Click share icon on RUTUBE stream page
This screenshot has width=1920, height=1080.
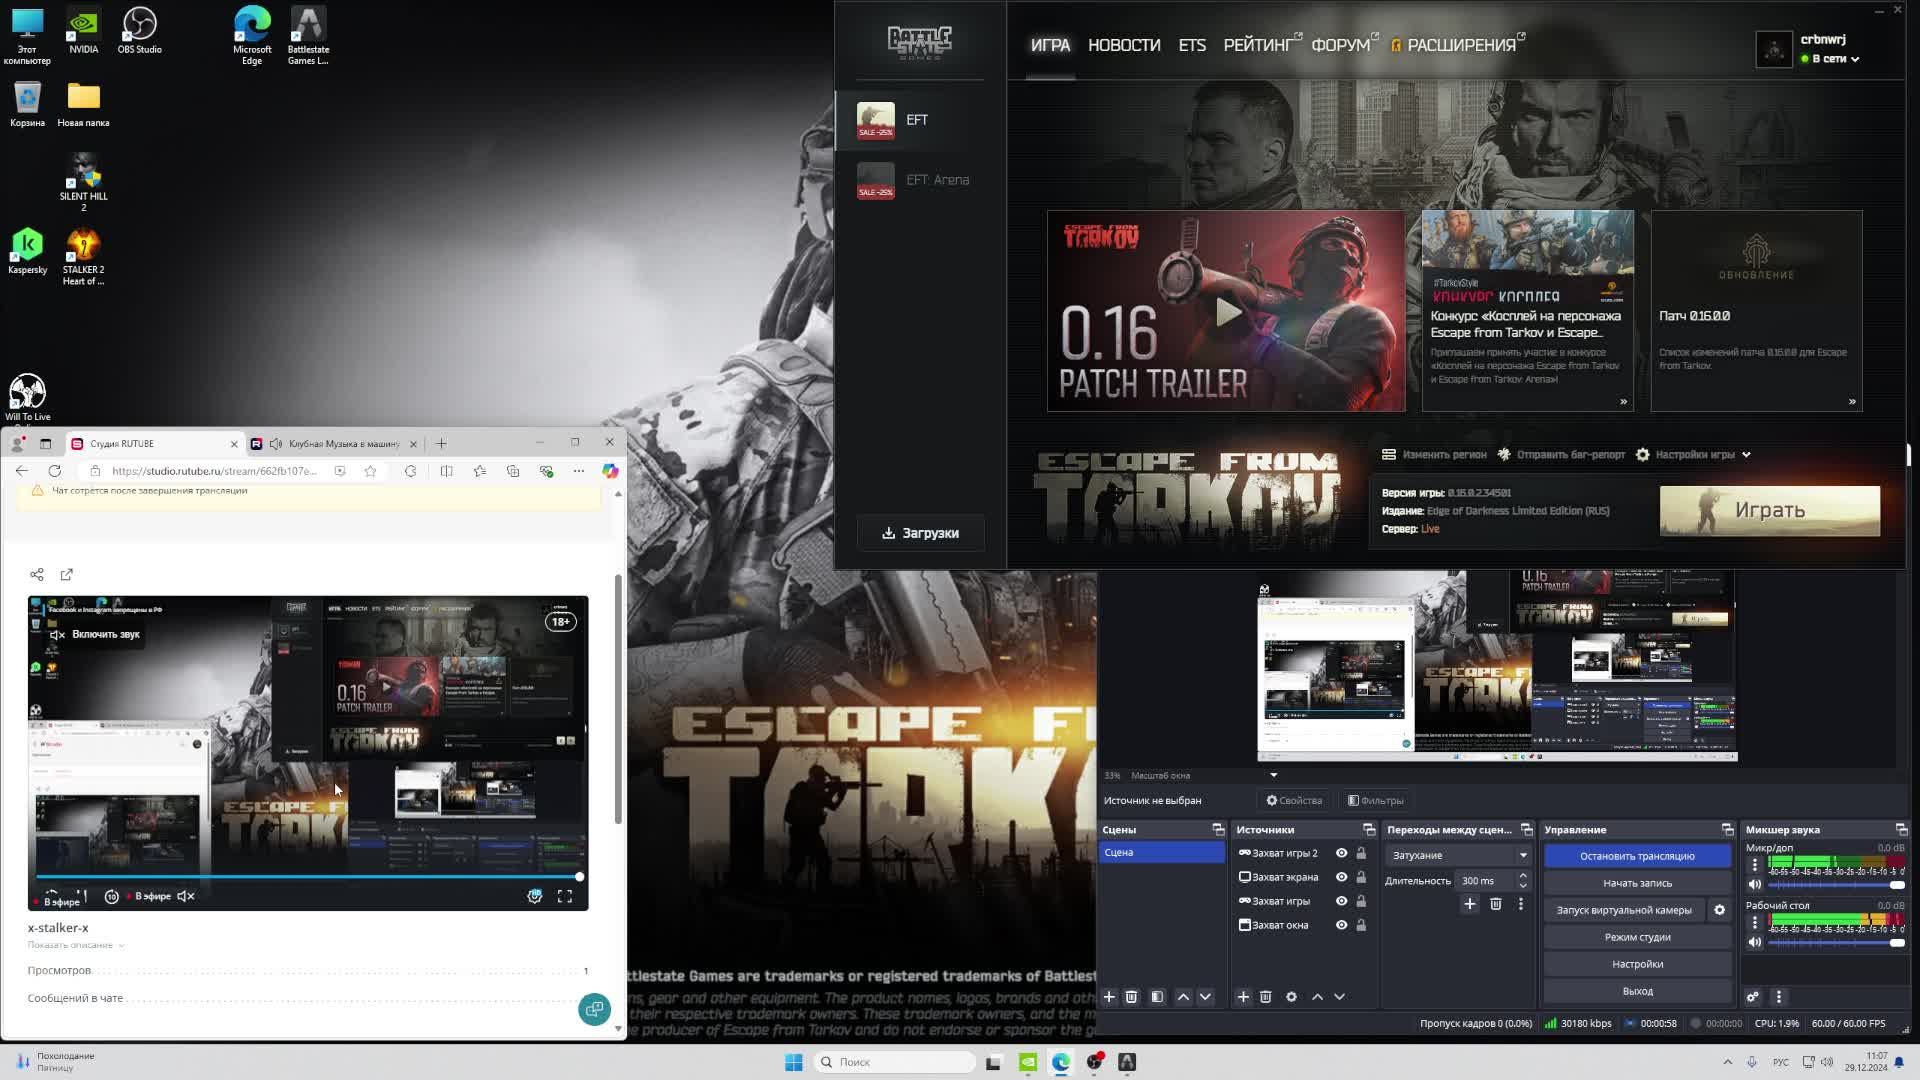coord(37,574)
